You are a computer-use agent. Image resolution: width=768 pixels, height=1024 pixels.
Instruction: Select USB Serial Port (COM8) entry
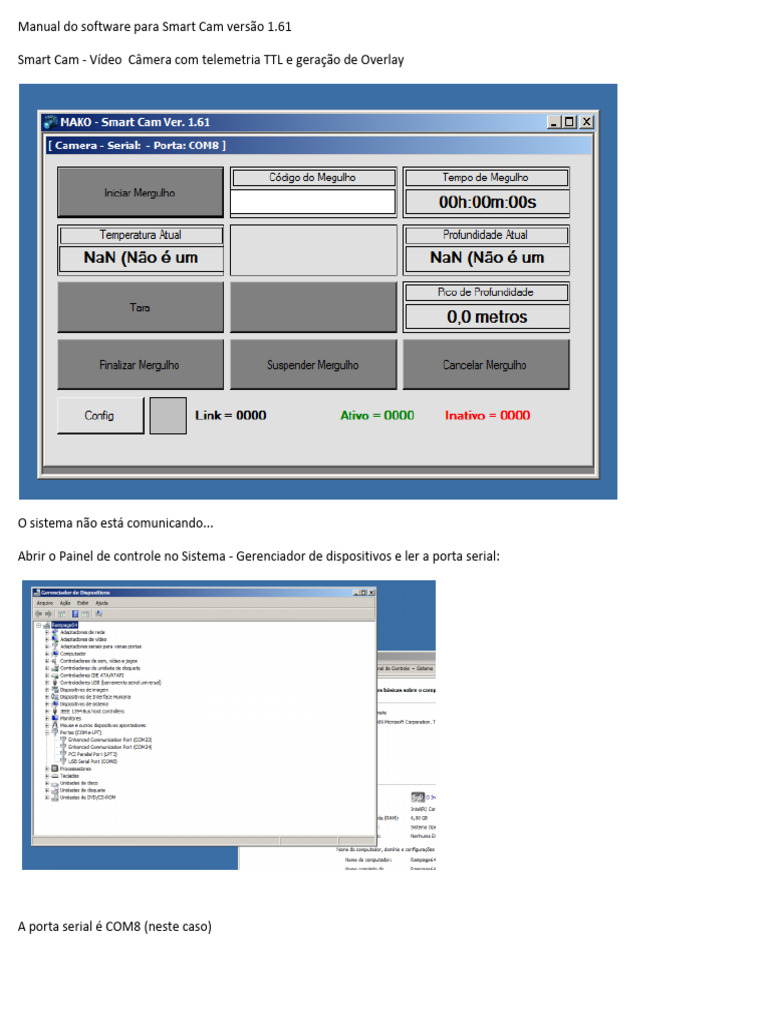(93, 761)
